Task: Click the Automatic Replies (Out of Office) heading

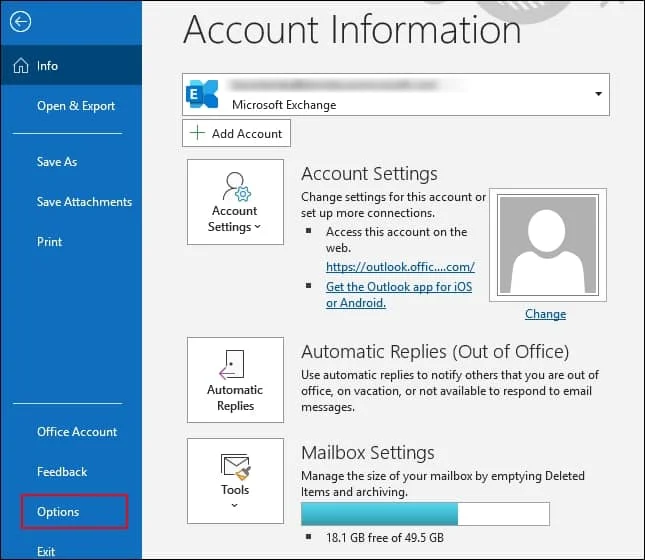Action: click(435, 352)
